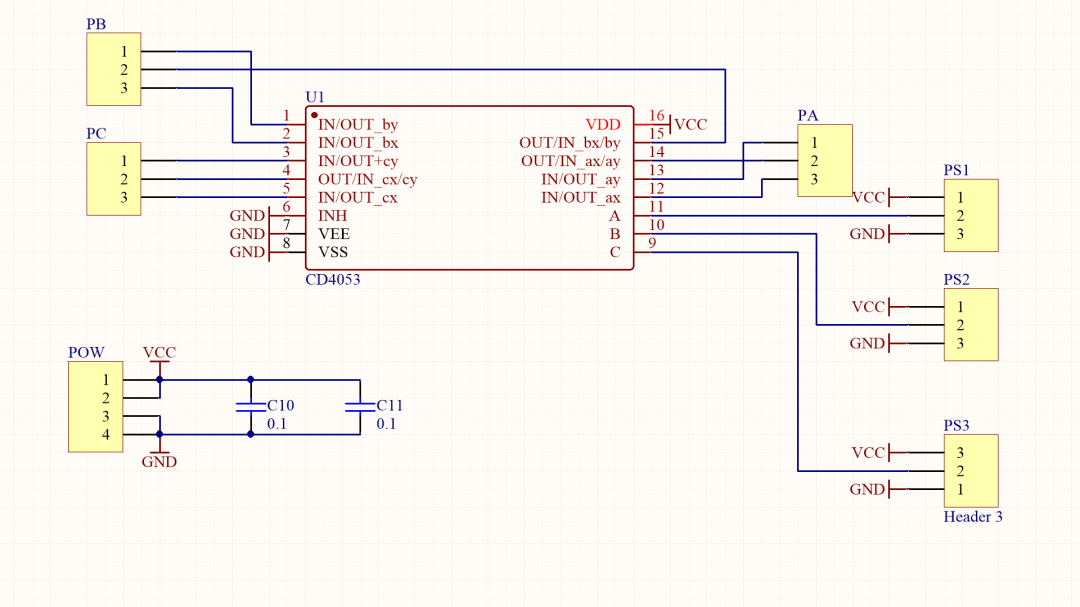Select capacitor C11 symbol
1080x607 pixels.
[x=360, y=407]
